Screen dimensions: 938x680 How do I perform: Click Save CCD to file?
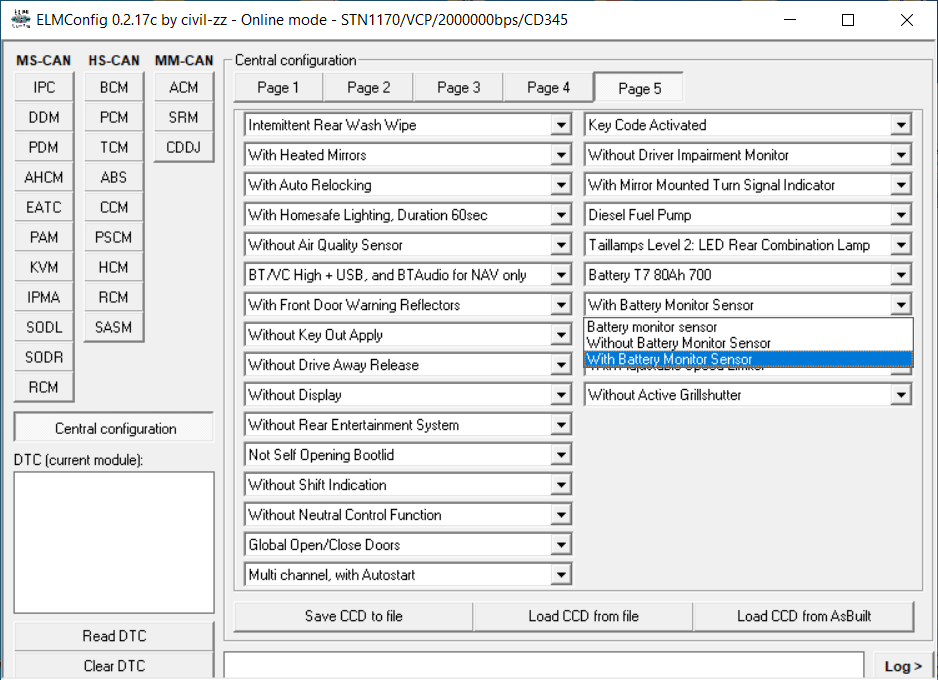353,616
